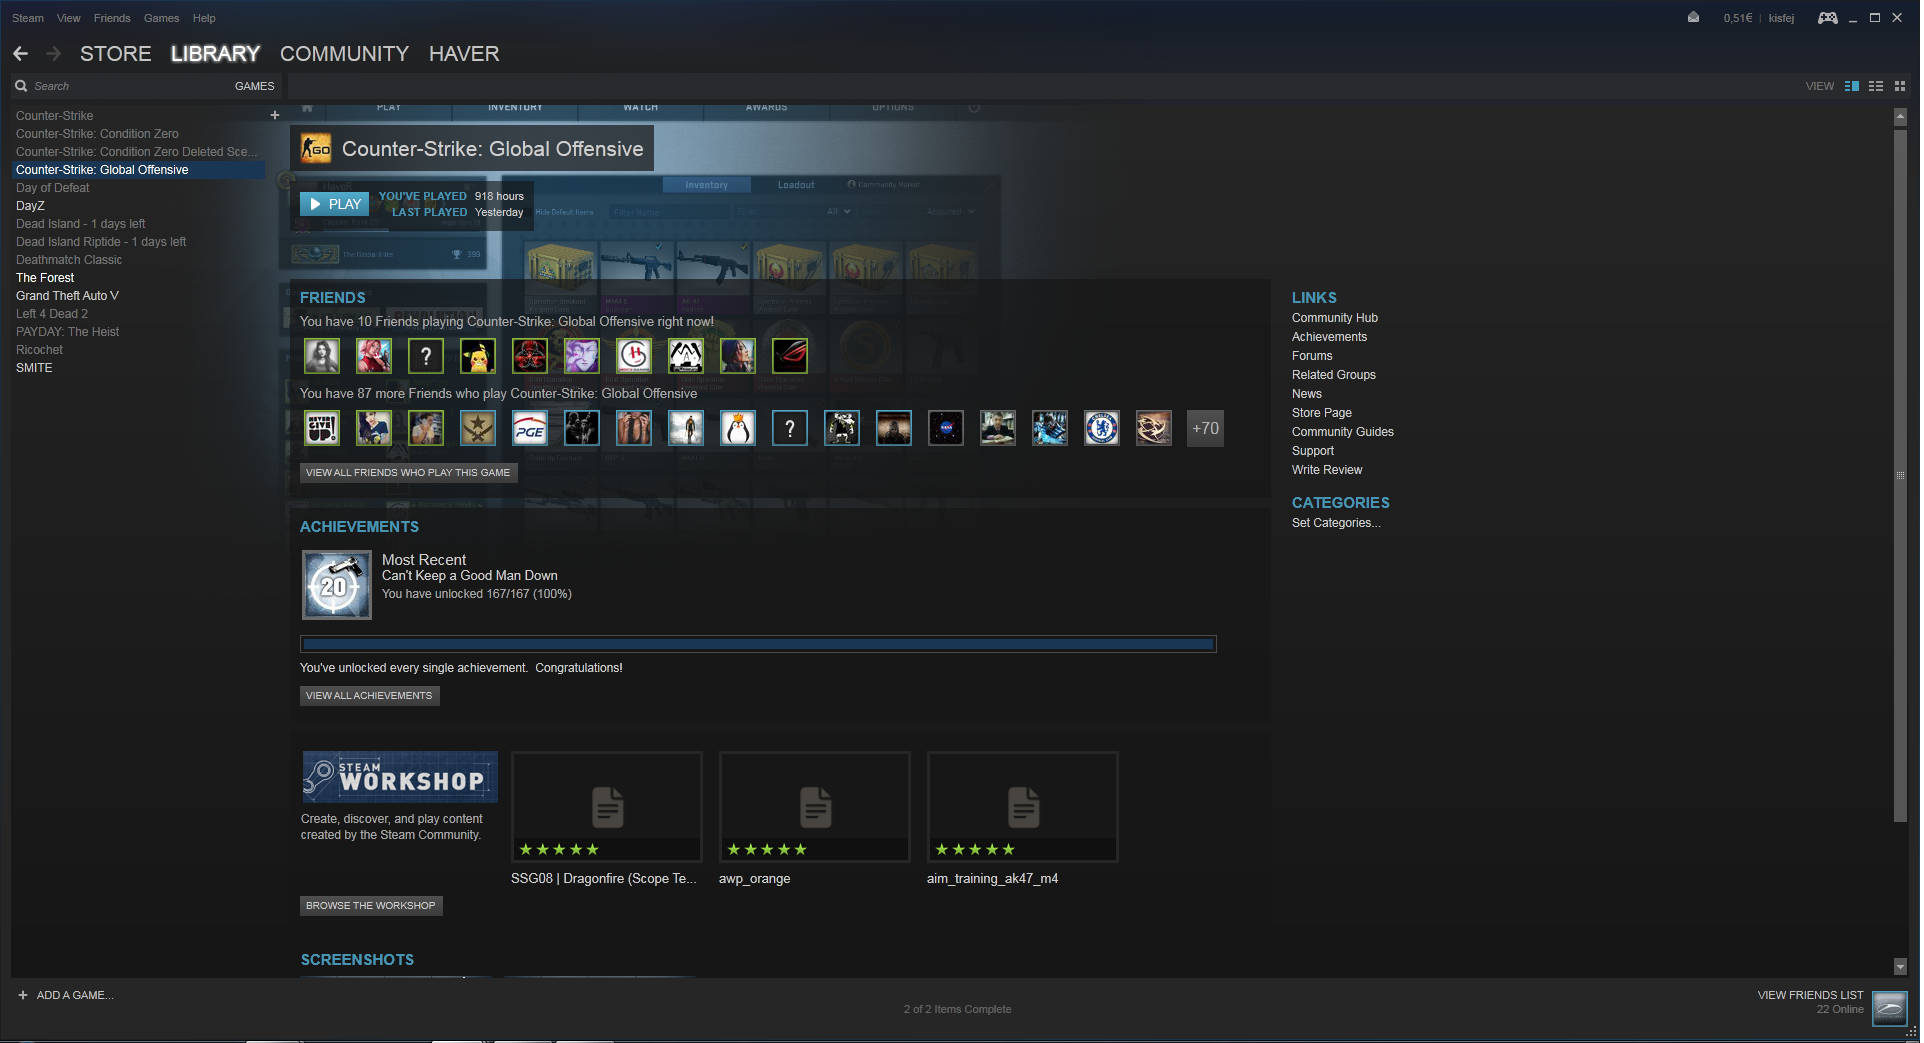Click the search magnifier icon
This screenshot has height=1043, width=1924.
[x=21, y=86]
